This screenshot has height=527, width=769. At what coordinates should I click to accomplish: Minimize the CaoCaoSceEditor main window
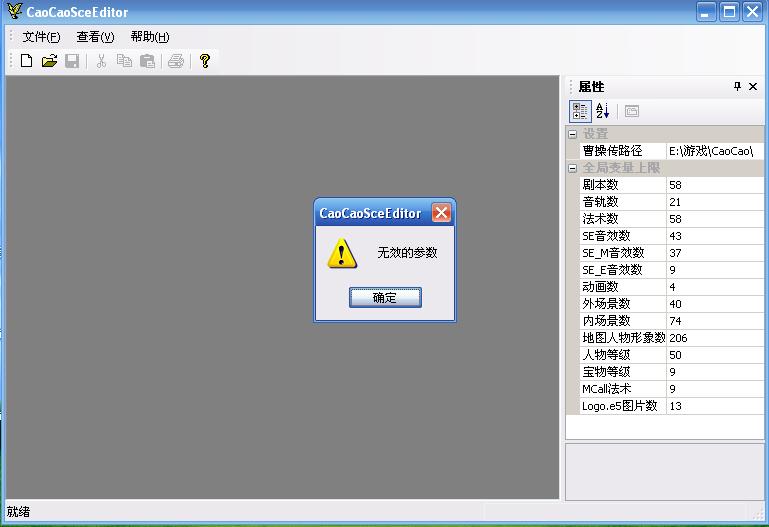coord(706,12)
